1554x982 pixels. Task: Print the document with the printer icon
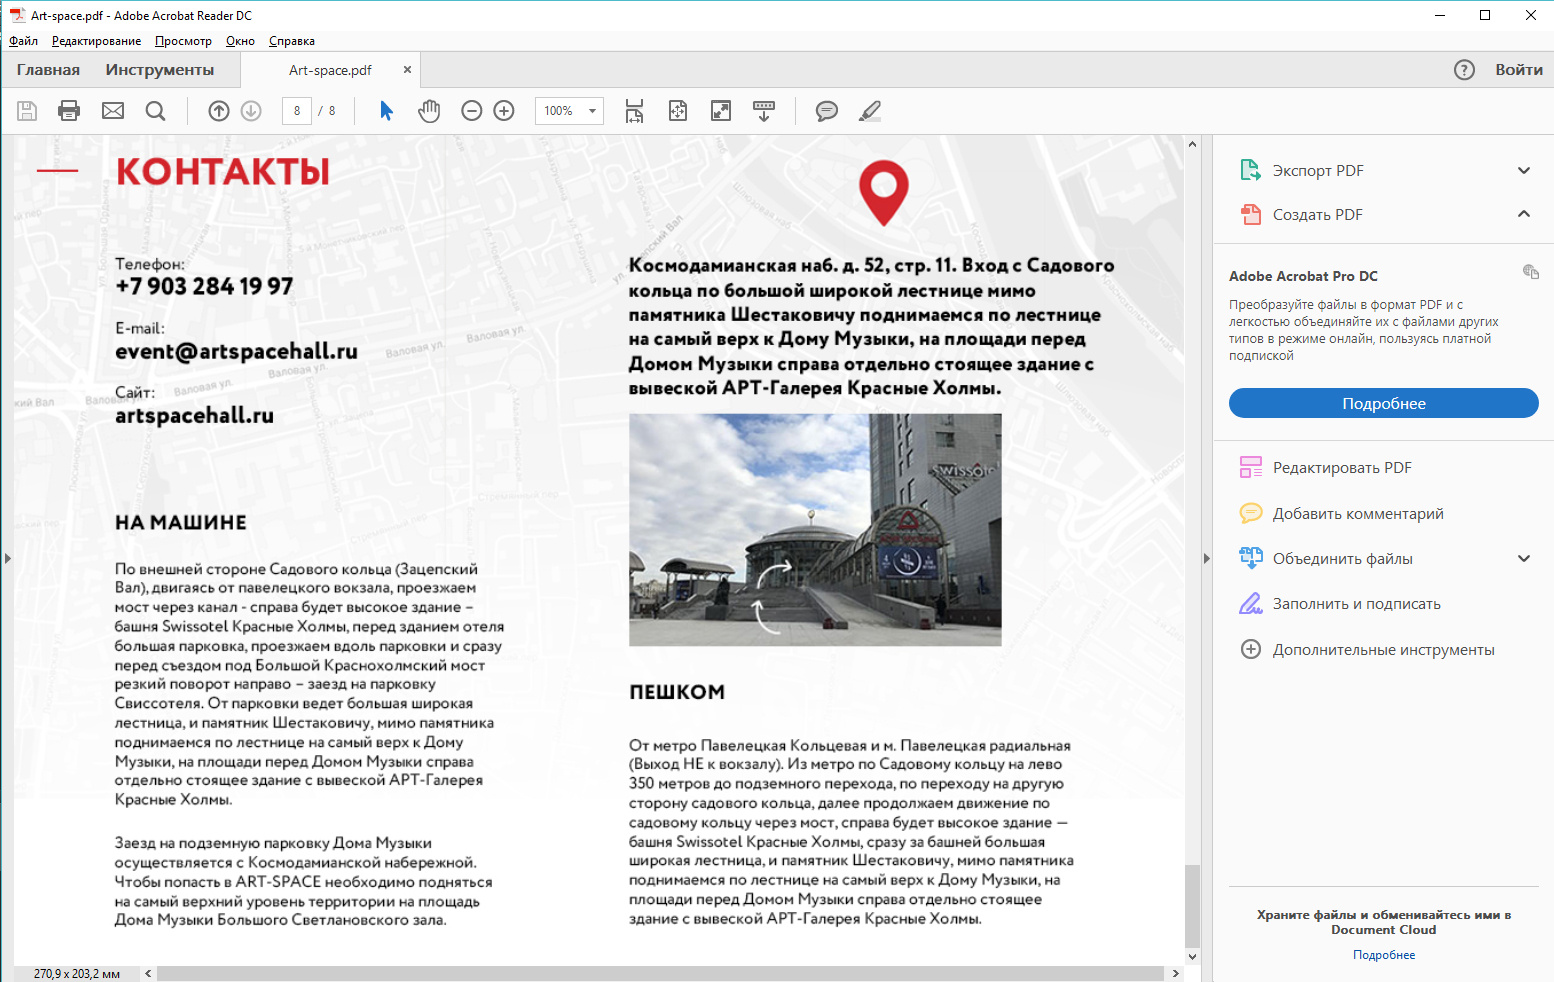(69, 111)
